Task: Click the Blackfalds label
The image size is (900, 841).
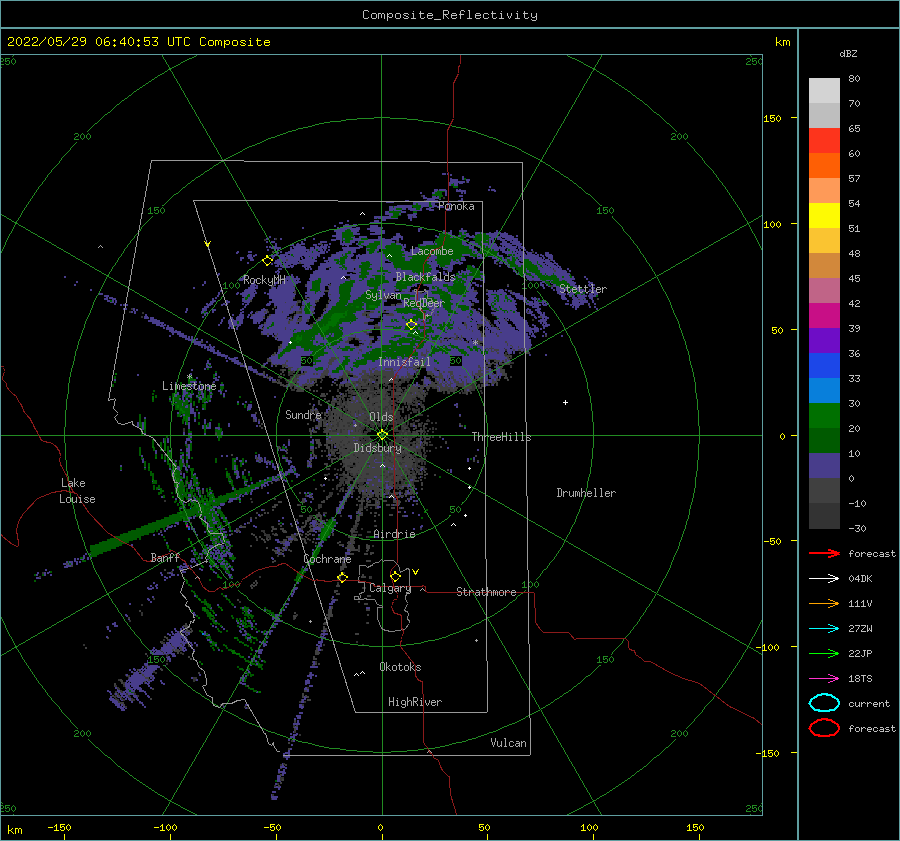Action: click(x=425, y=277)
